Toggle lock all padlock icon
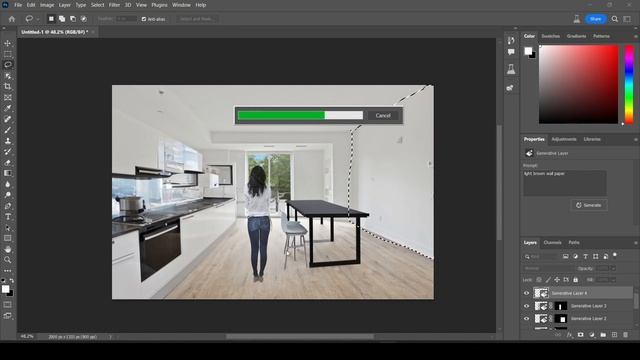 pyautogui.click(x=576, y=280)
